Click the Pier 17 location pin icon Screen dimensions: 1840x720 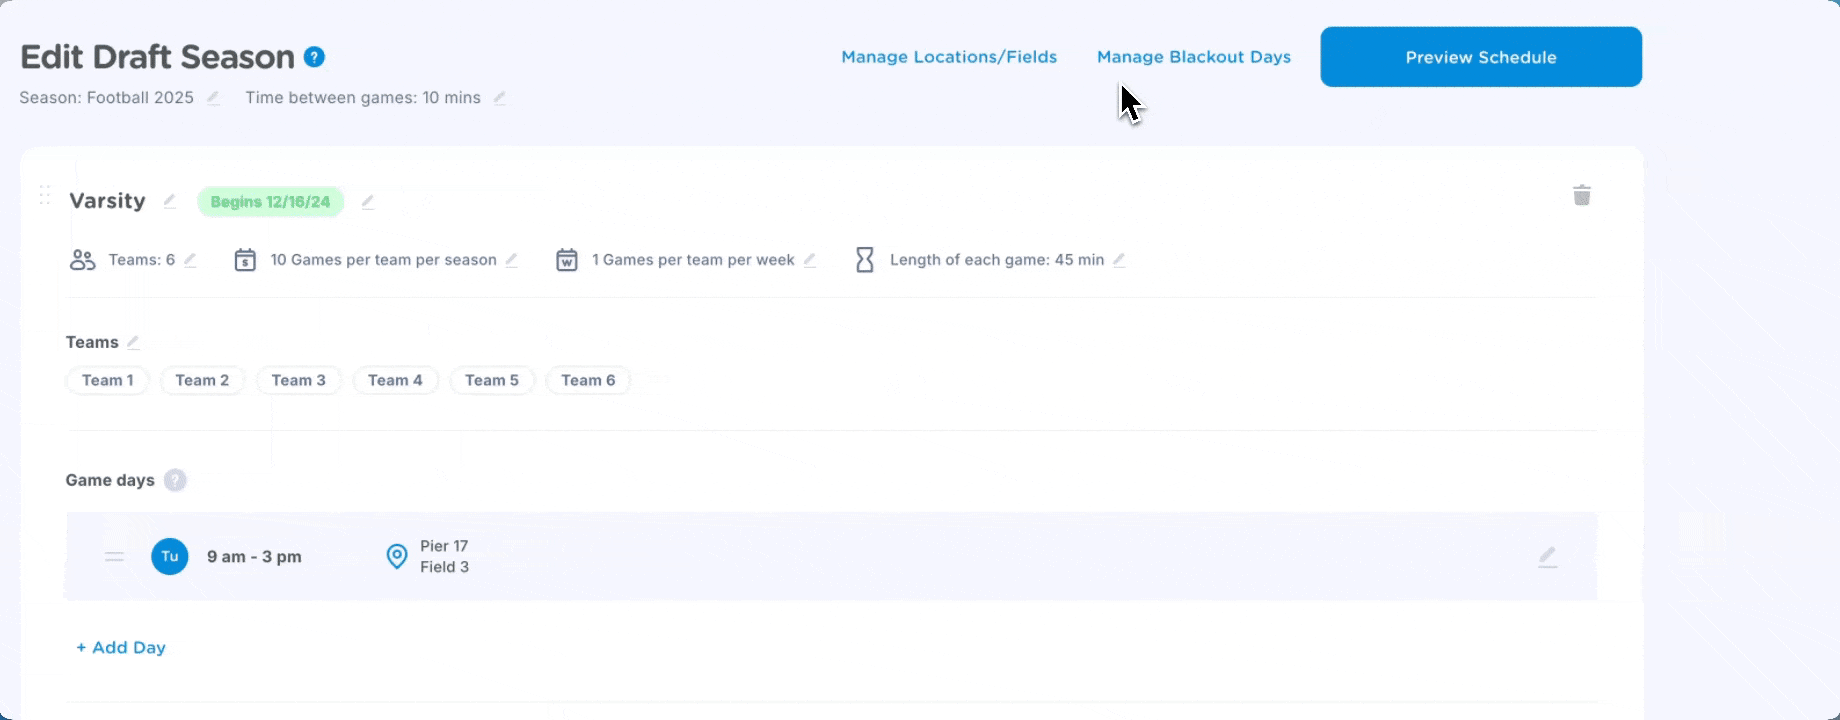pos(397,557)
